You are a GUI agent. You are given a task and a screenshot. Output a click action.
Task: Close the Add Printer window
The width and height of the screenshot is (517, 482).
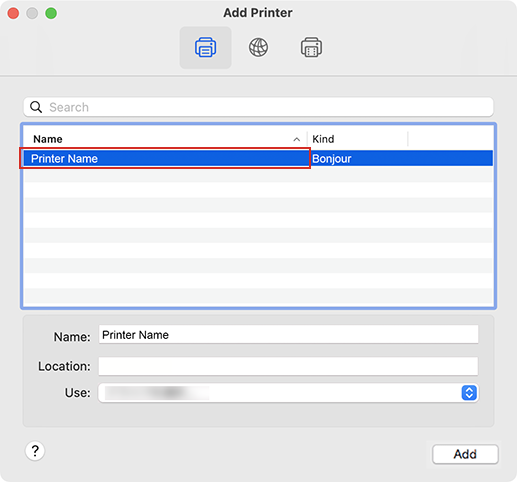point(13,13)
